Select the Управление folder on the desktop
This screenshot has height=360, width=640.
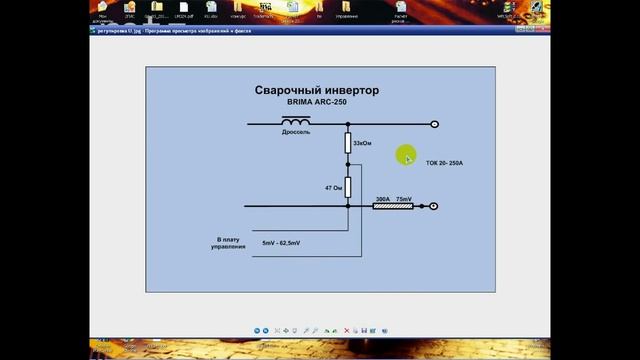[x=347, y=10]
